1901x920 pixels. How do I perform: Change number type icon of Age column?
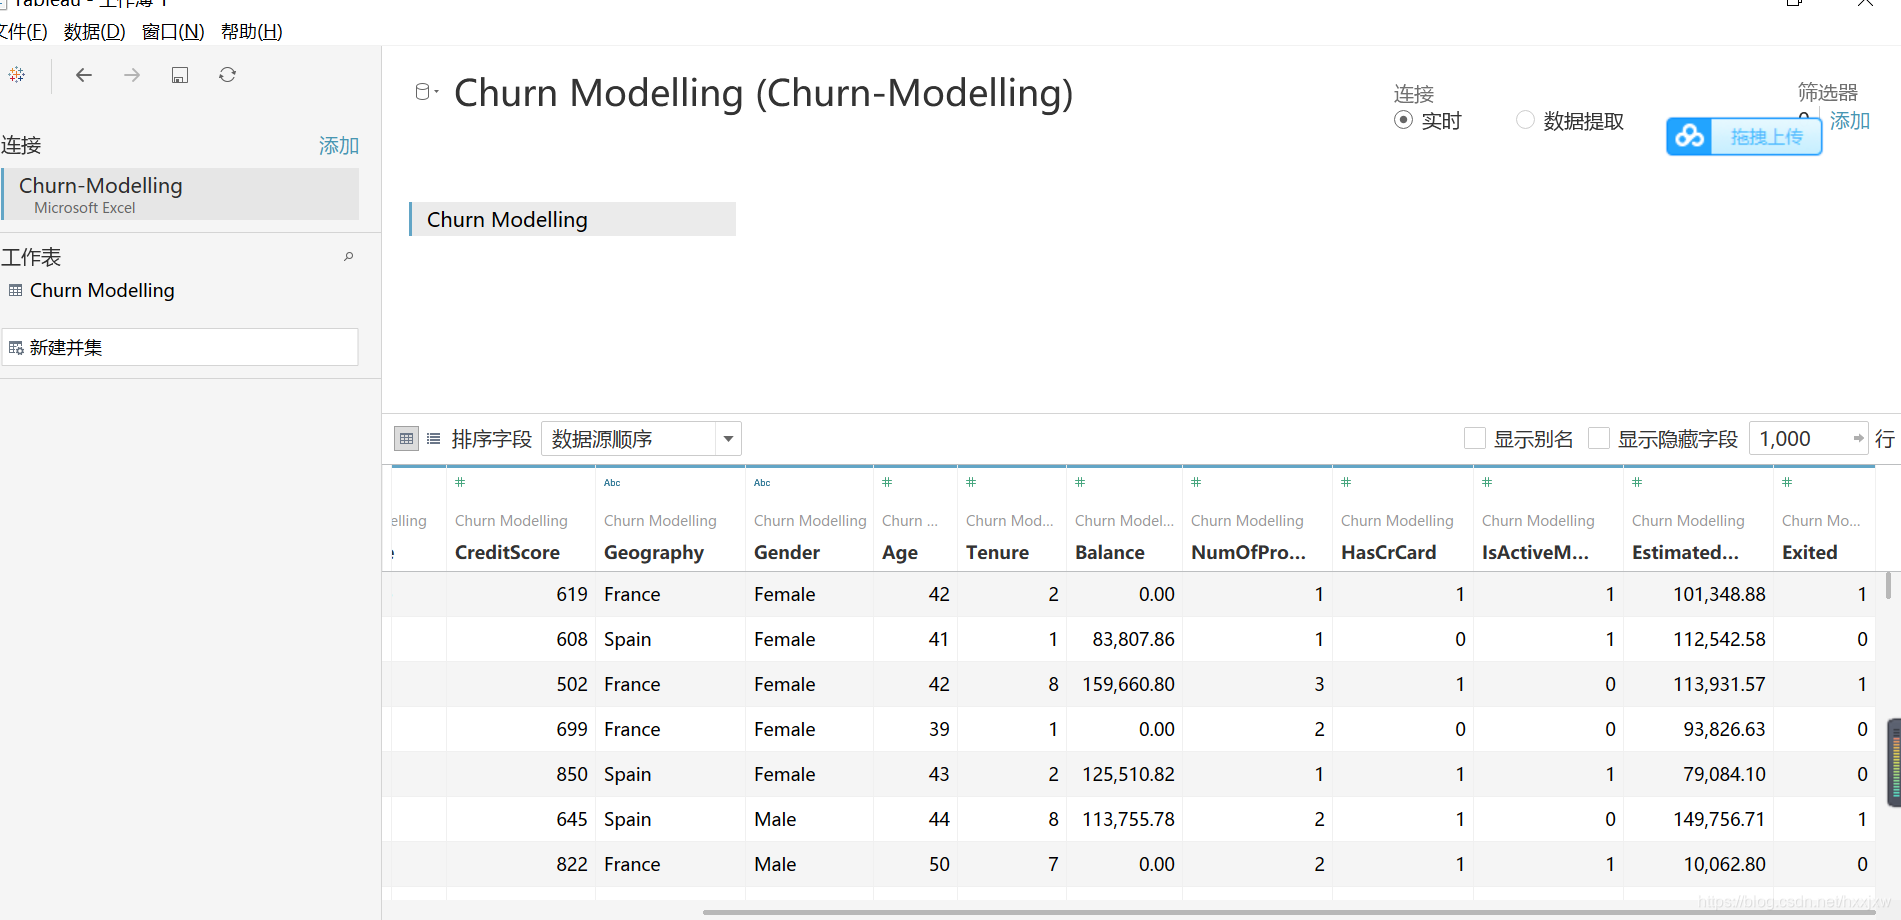(x=887, y=482)
